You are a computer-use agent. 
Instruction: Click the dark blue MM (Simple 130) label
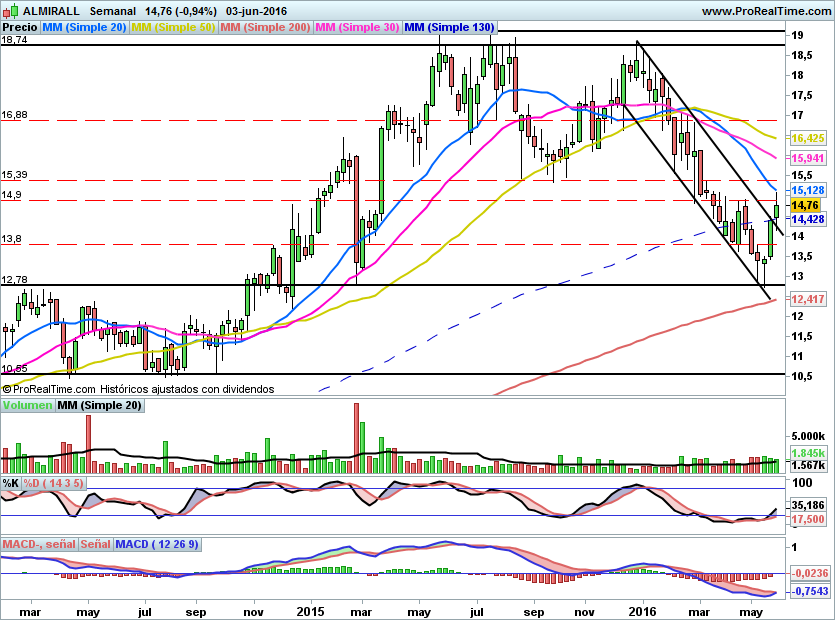(x=449, y=27)
